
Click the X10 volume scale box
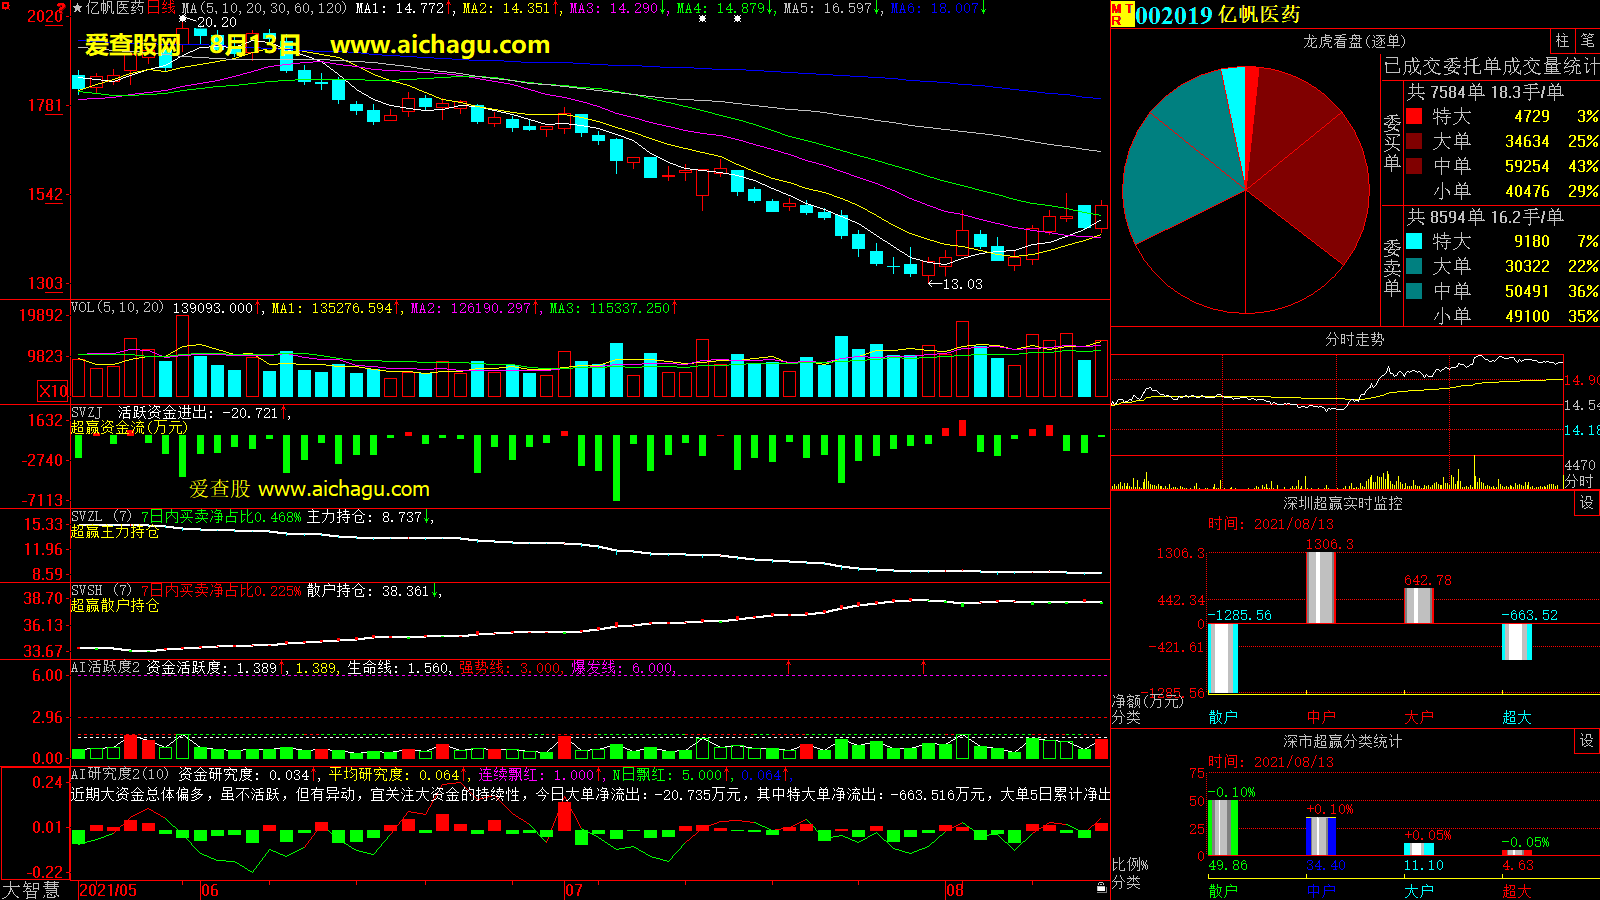(x=53, y=391)
